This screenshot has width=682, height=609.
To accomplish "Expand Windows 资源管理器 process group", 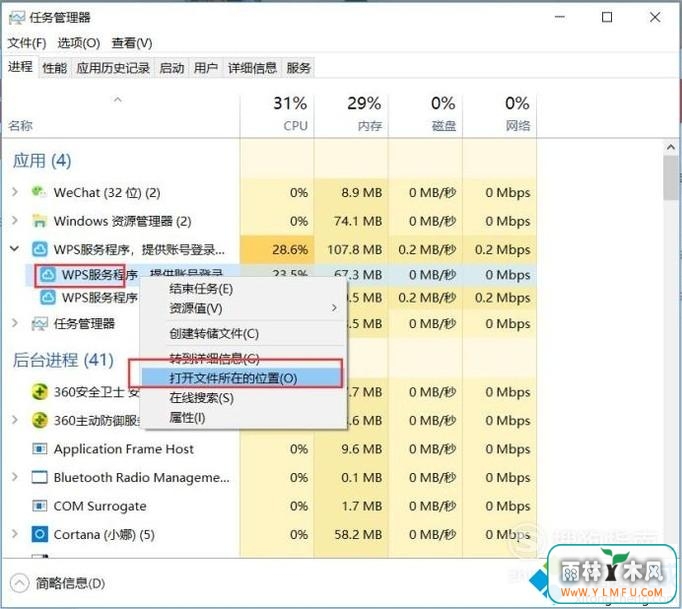I will coord(15,221).
